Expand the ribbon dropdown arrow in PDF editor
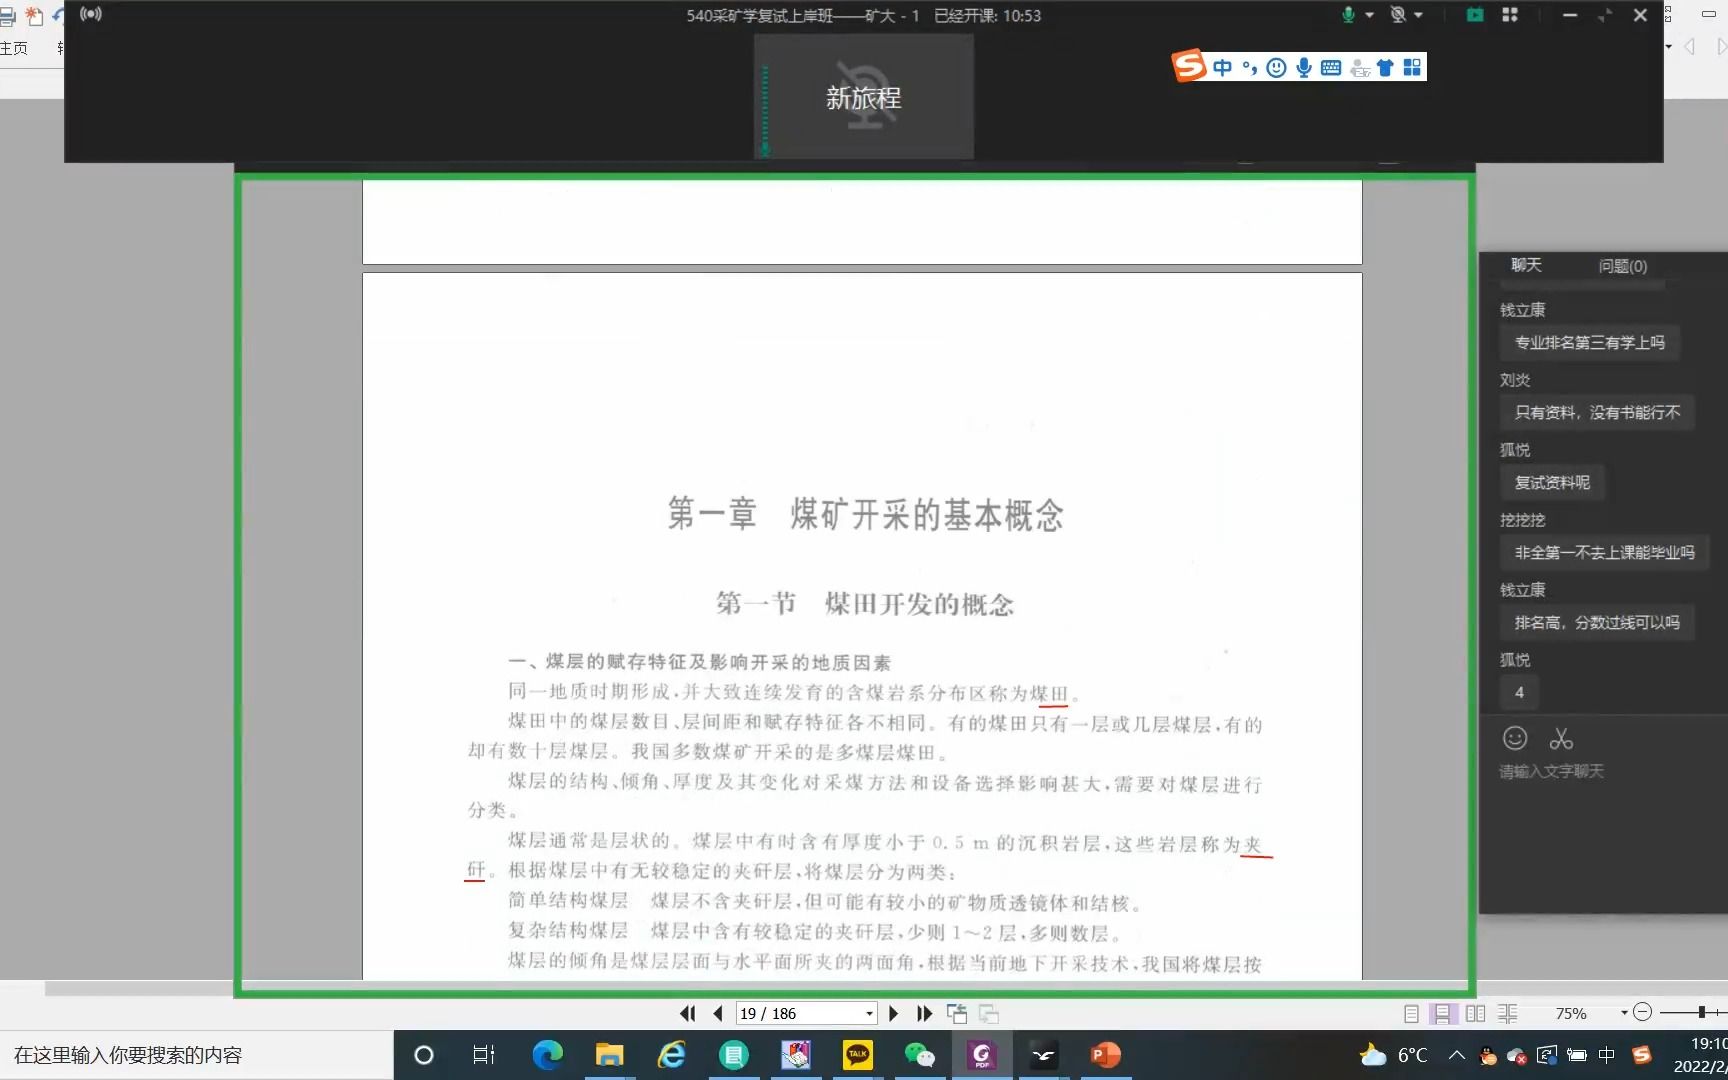Image resolution: width=1728 pixels, height=1080 pixels. pos(1668,47)
